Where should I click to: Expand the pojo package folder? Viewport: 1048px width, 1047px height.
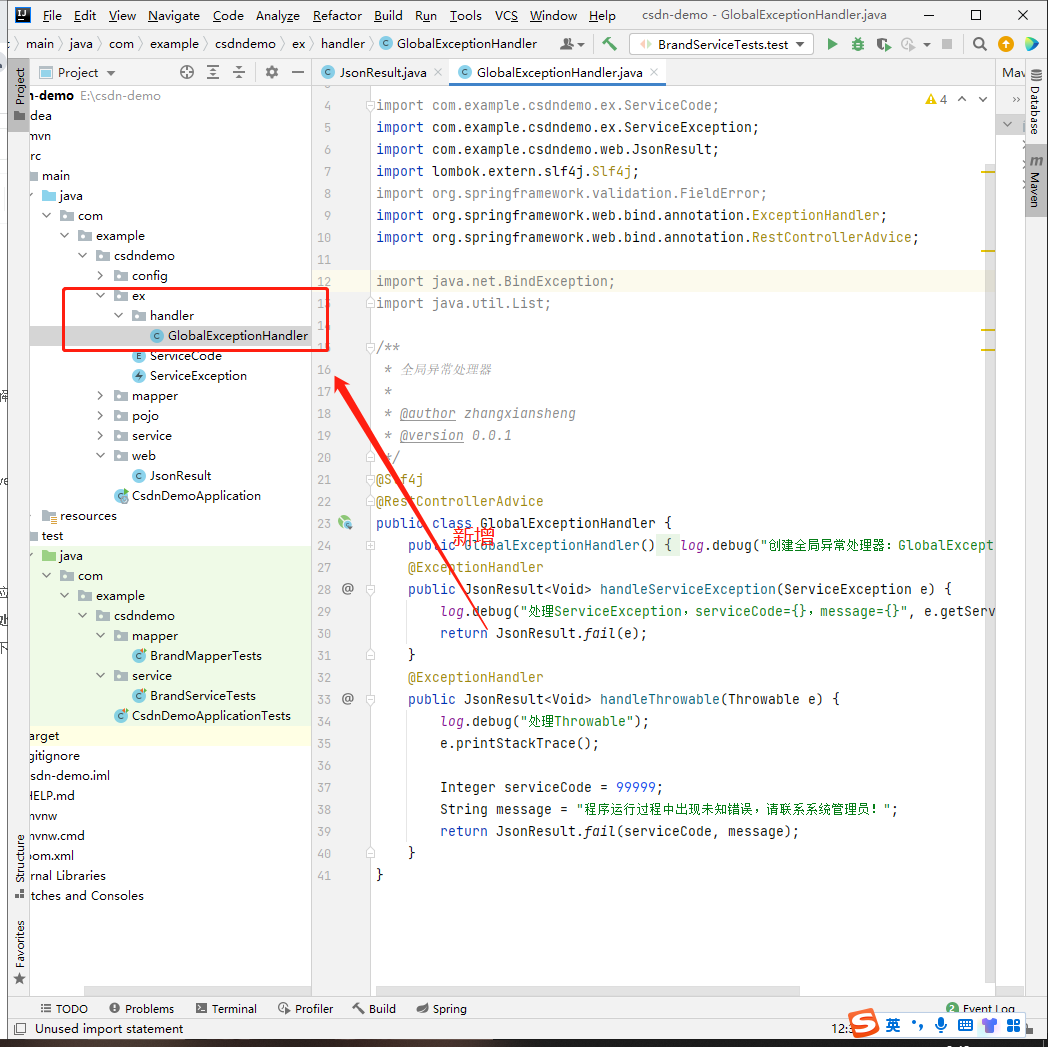[x=100, y=416]
